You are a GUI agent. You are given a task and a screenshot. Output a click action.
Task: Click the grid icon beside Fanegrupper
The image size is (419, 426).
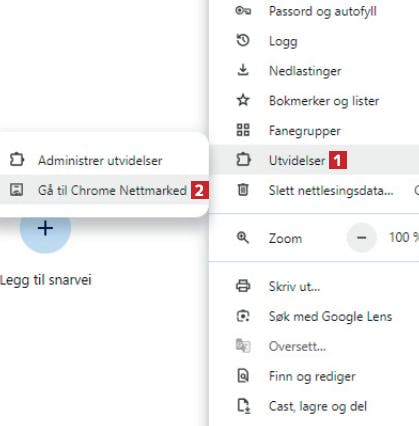[243, 130]
